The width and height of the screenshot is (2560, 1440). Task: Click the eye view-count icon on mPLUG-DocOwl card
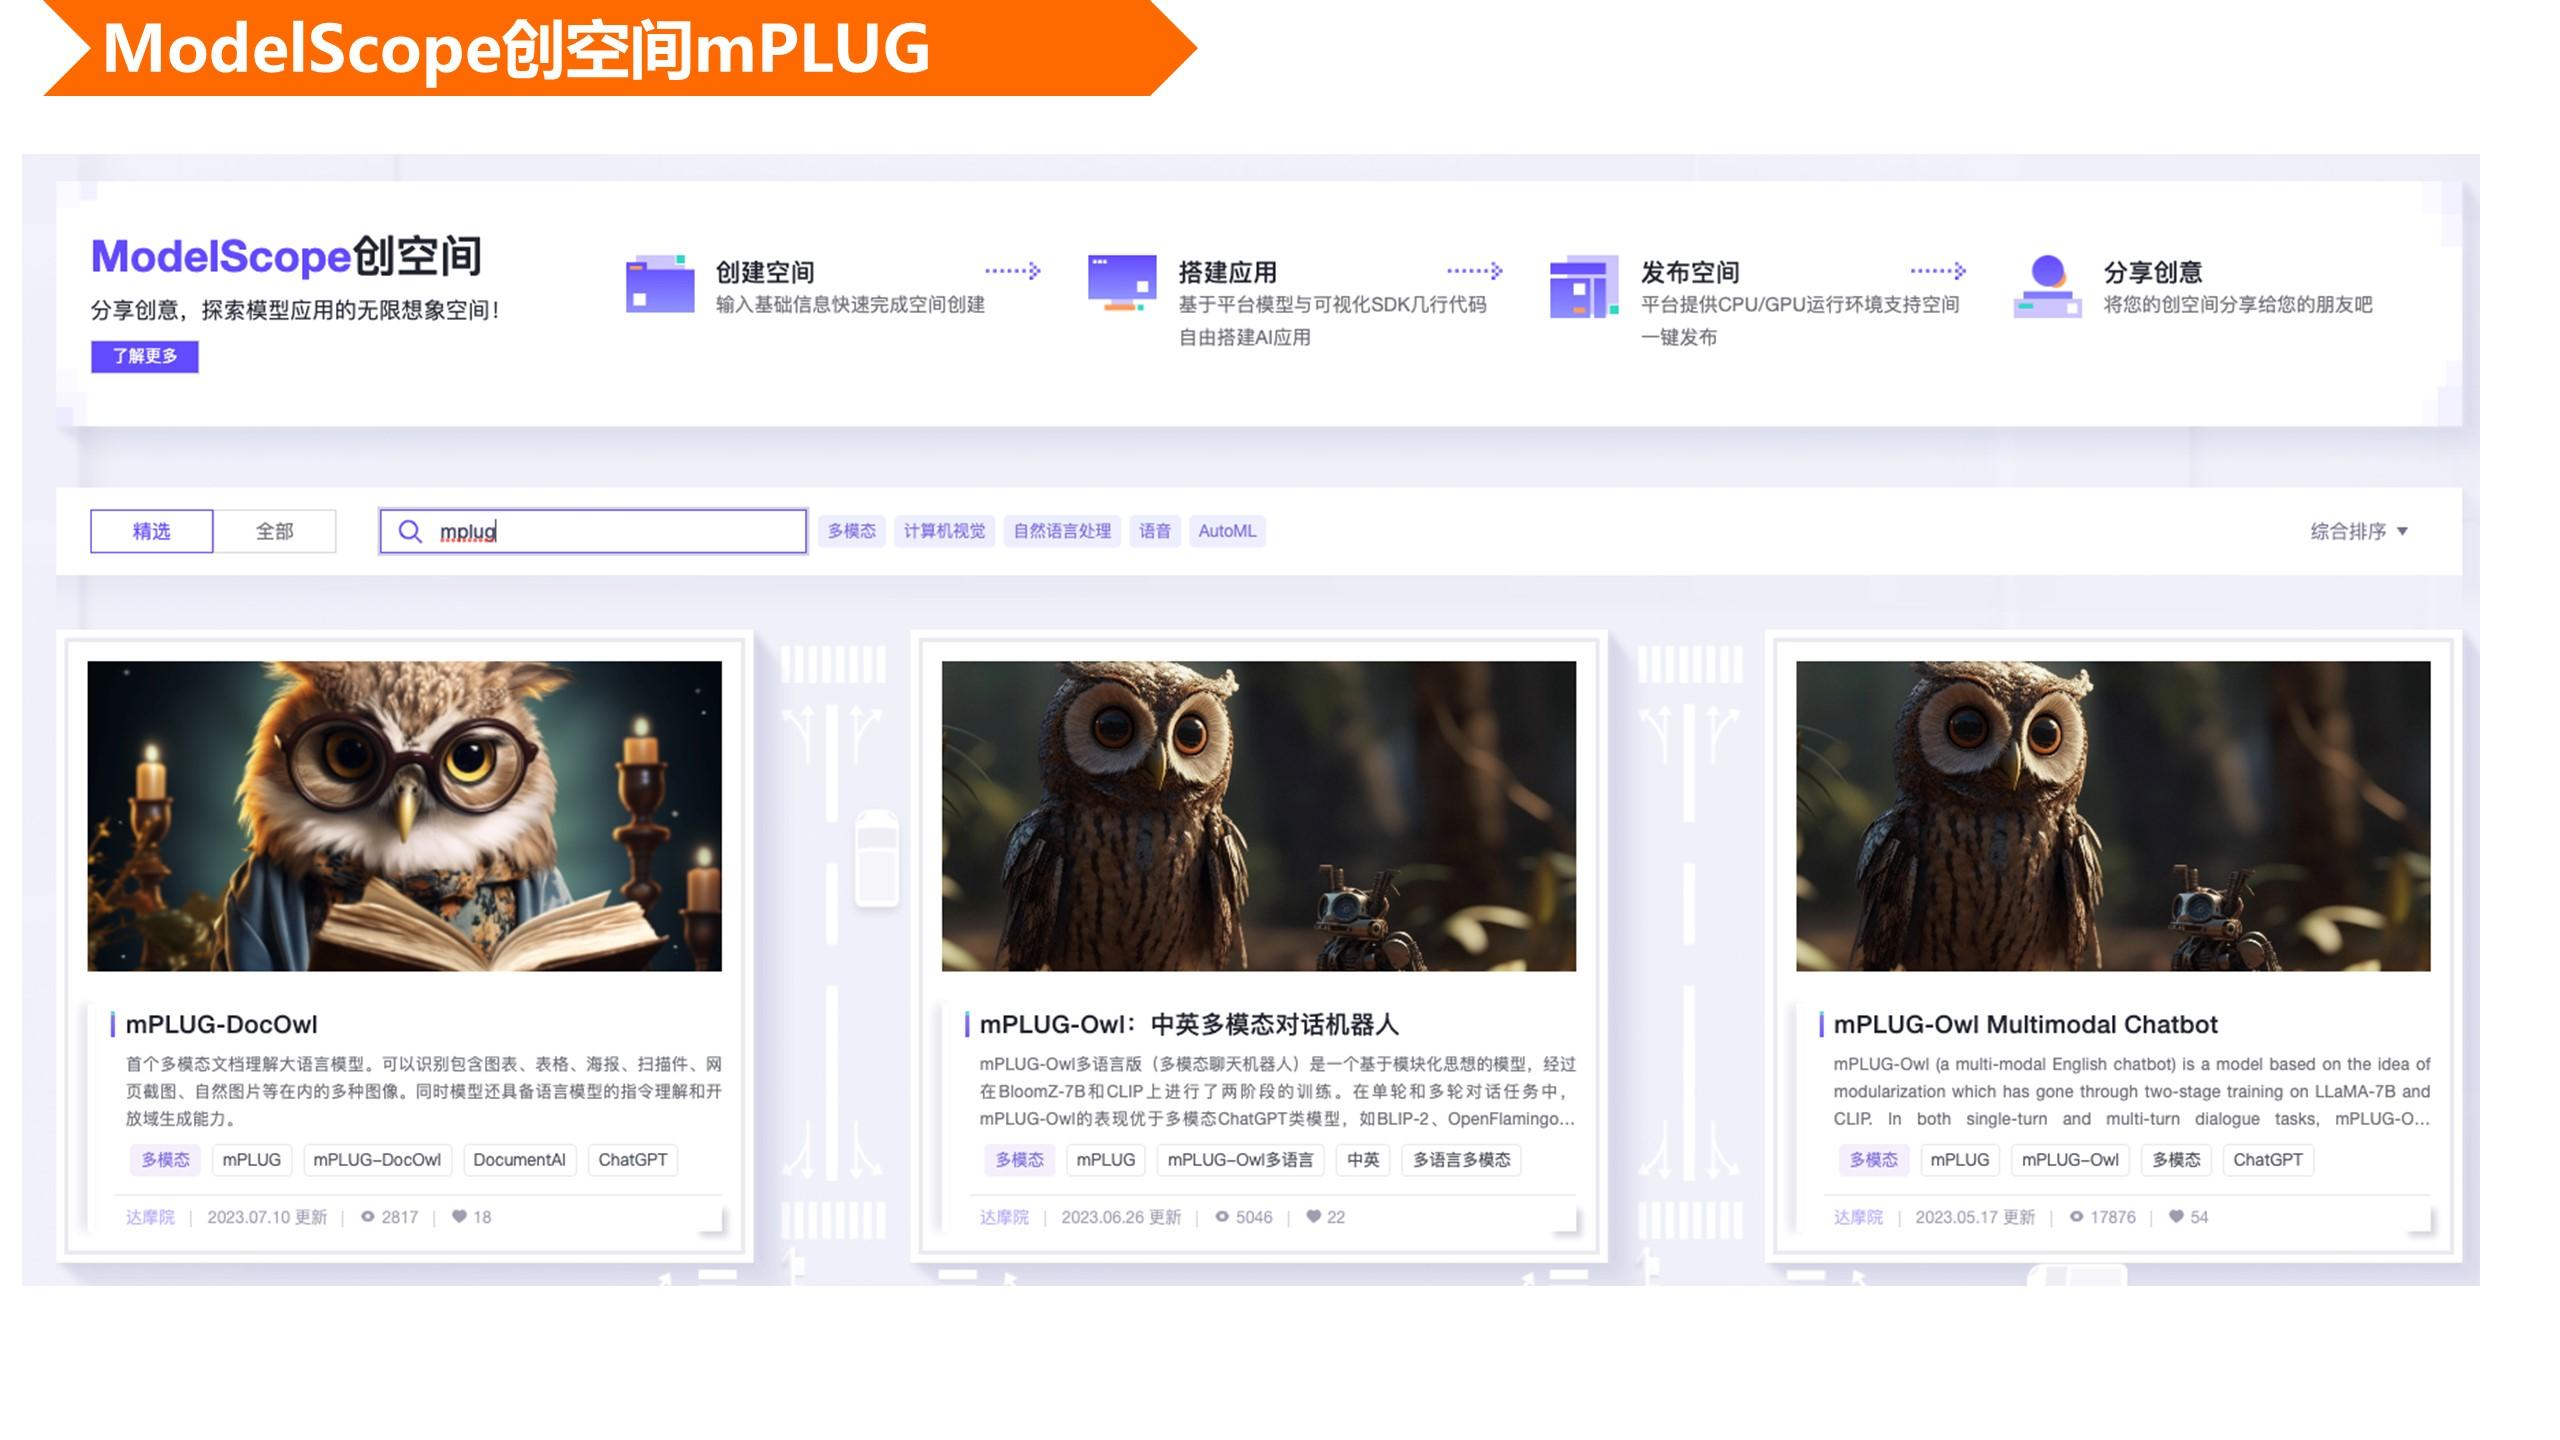(369, 1217)
